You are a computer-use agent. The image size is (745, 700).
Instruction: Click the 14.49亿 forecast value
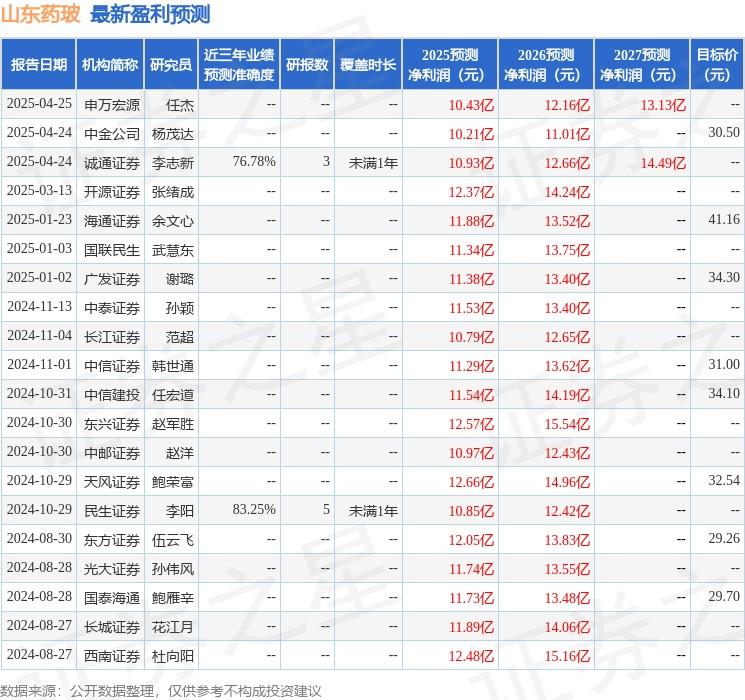coord(663,163)
